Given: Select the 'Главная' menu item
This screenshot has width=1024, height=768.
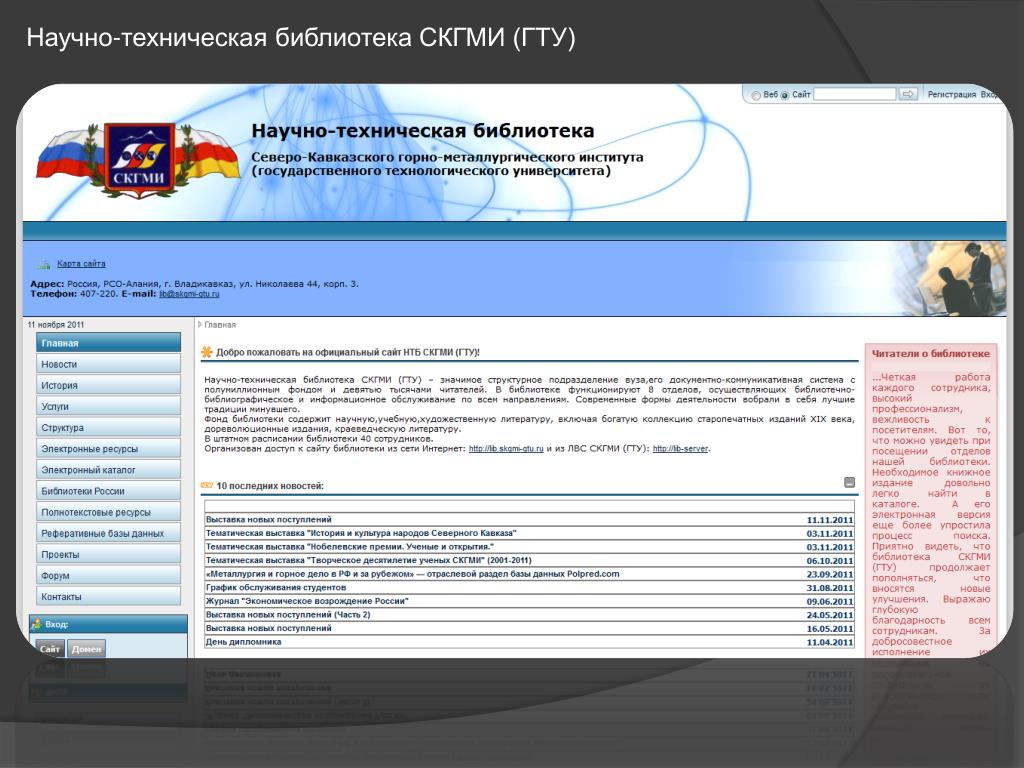Looking at the screenshot, I should (x=108, y=343).
